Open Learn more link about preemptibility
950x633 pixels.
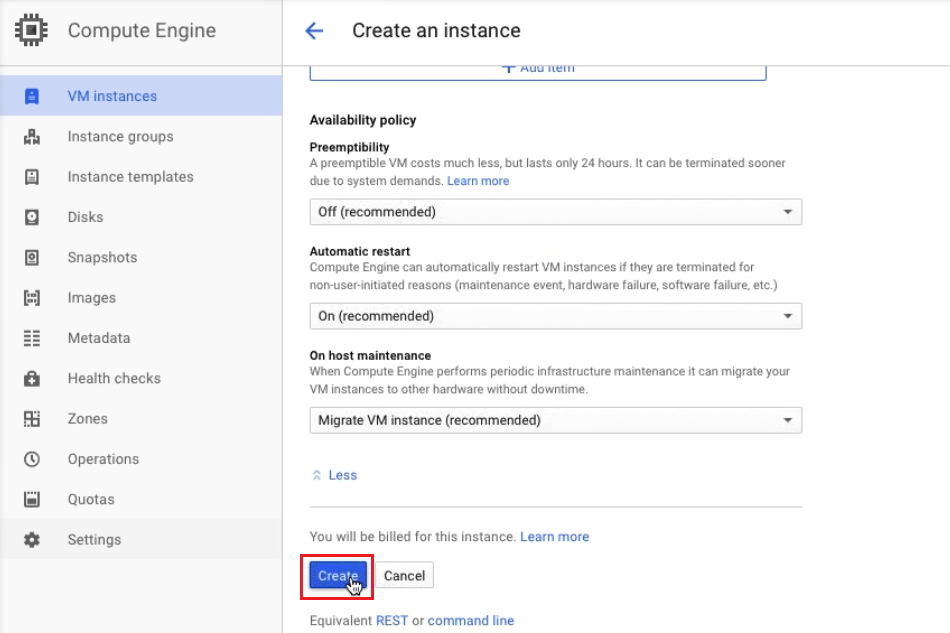[x=478, y=181]
